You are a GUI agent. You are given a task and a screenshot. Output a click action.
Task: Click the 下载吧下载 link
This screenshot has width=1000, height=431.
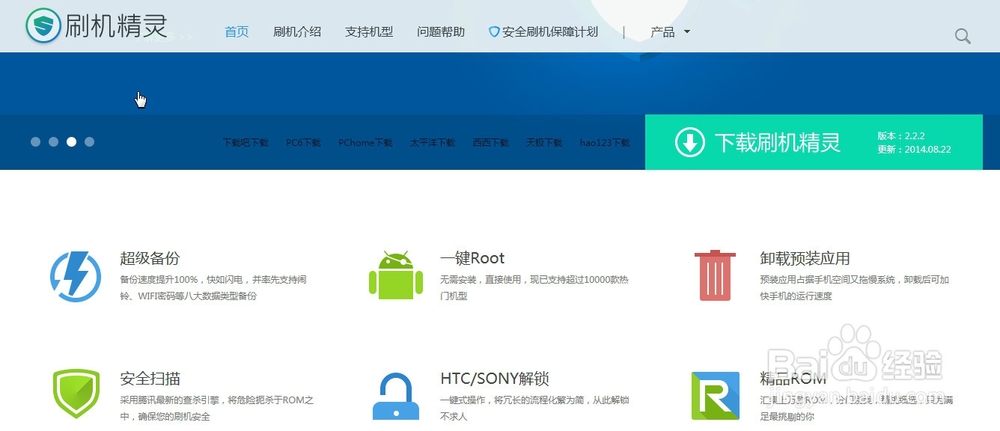(x=246, y=143)
